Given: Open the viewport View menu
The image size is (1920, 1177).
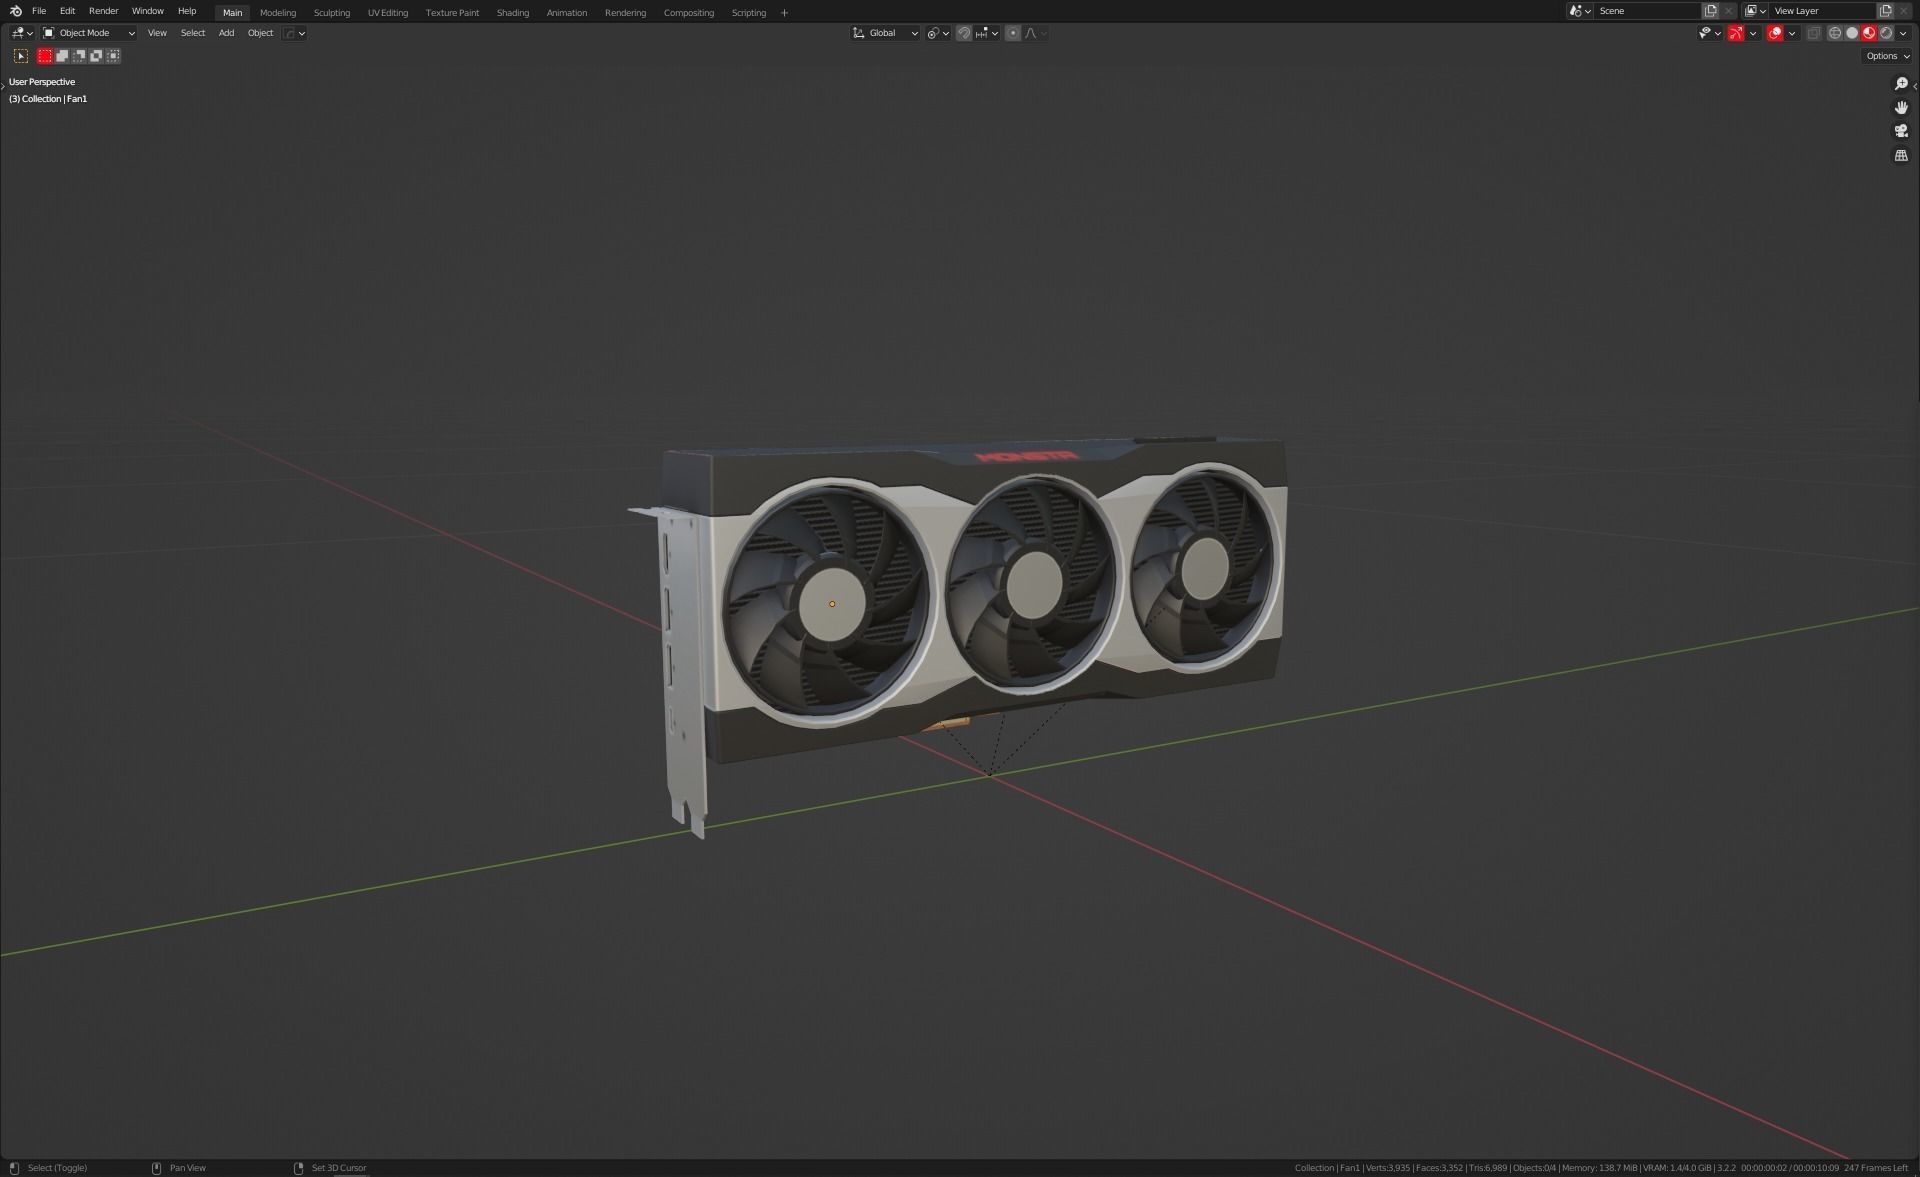Looking at the screenshot, I should 157,33.
